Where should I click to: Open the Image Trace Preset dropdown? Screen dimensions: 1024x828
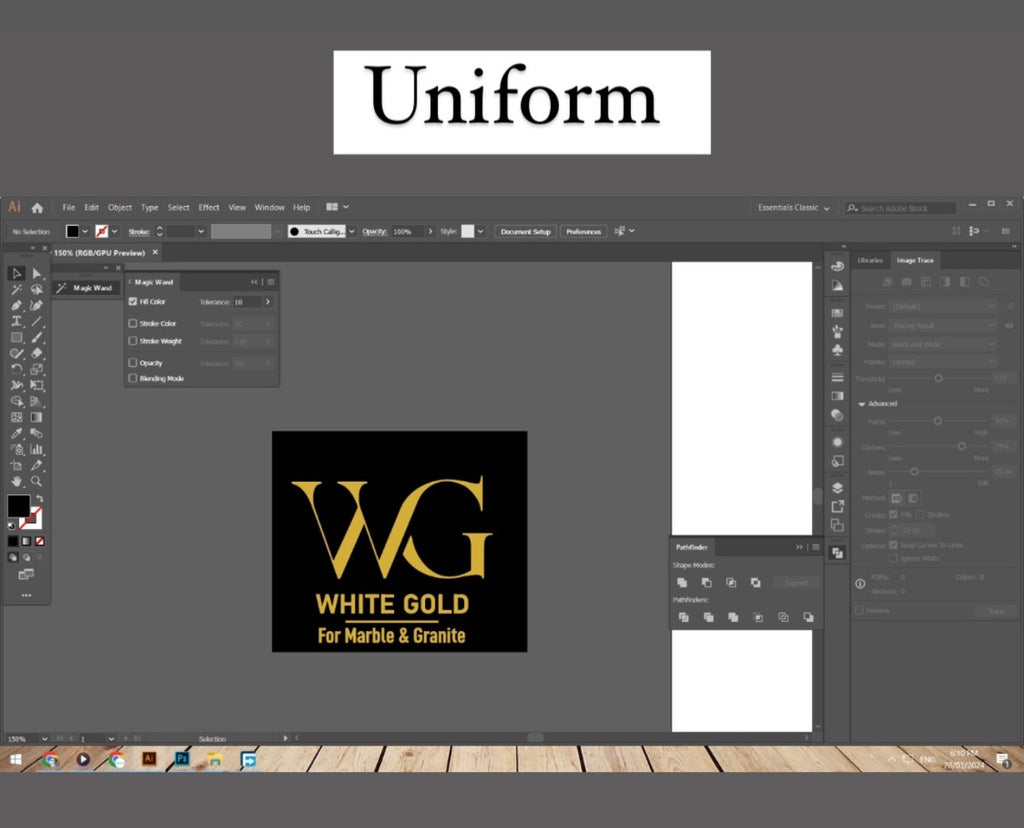click(944, 306)
